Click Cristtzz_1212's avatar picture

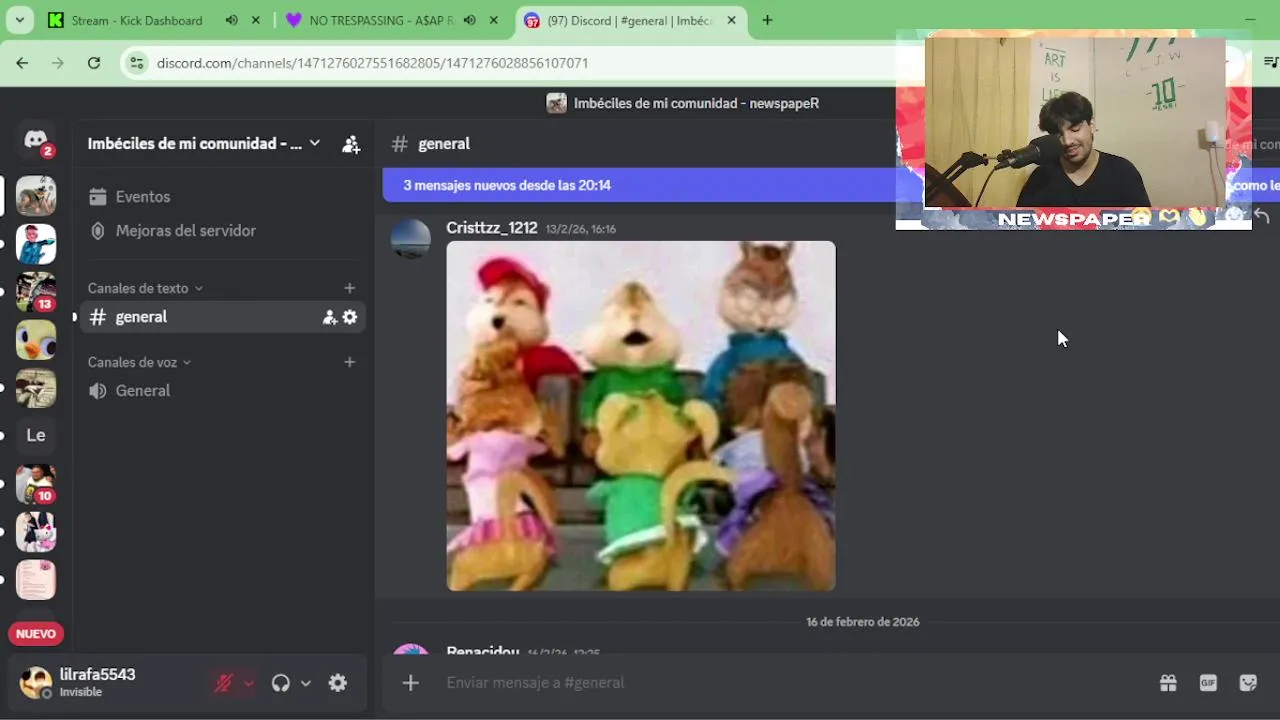click(x=411, y=239)
